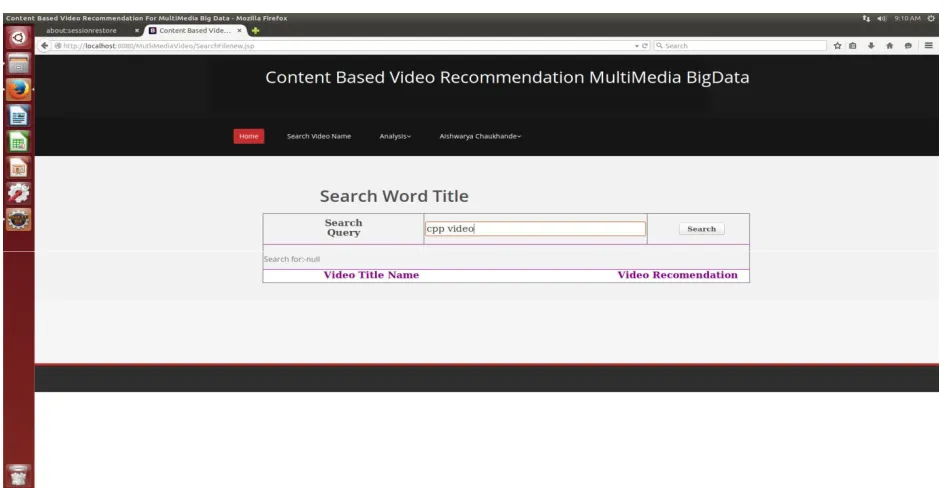Click the Search for:-null text
This screenshot has width=944, height=488.
click(291, 259)
